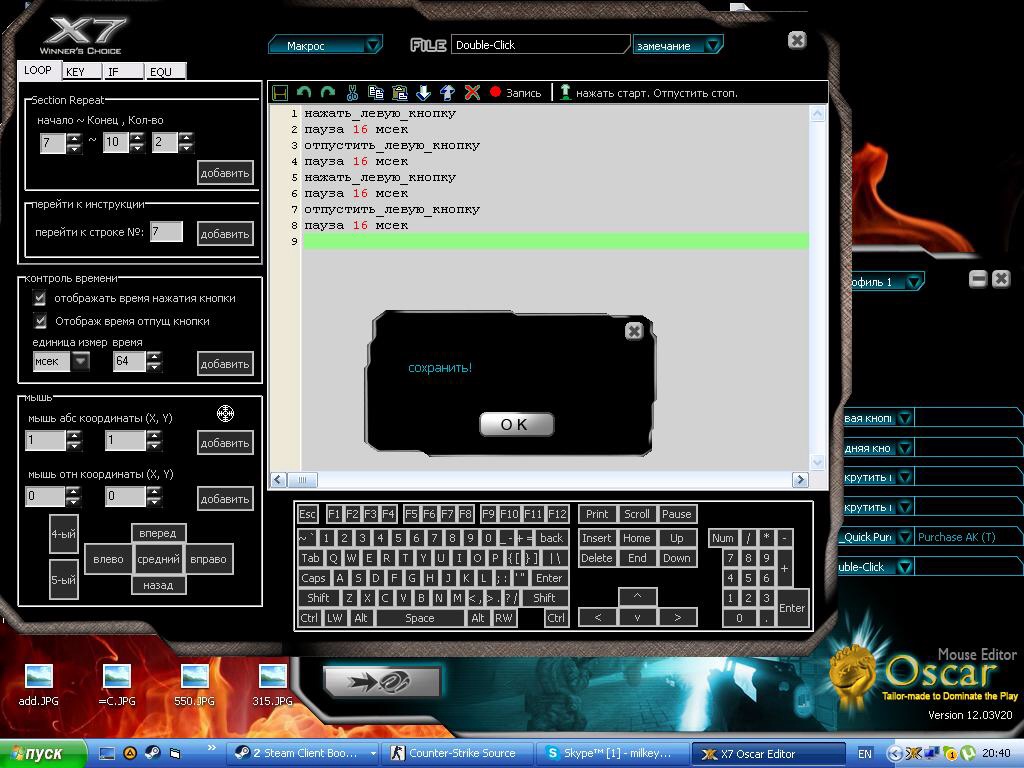The height and width of the screenshot is (768, 1024).
Task: Click Steam icon in quick launch
Action: 152,753
